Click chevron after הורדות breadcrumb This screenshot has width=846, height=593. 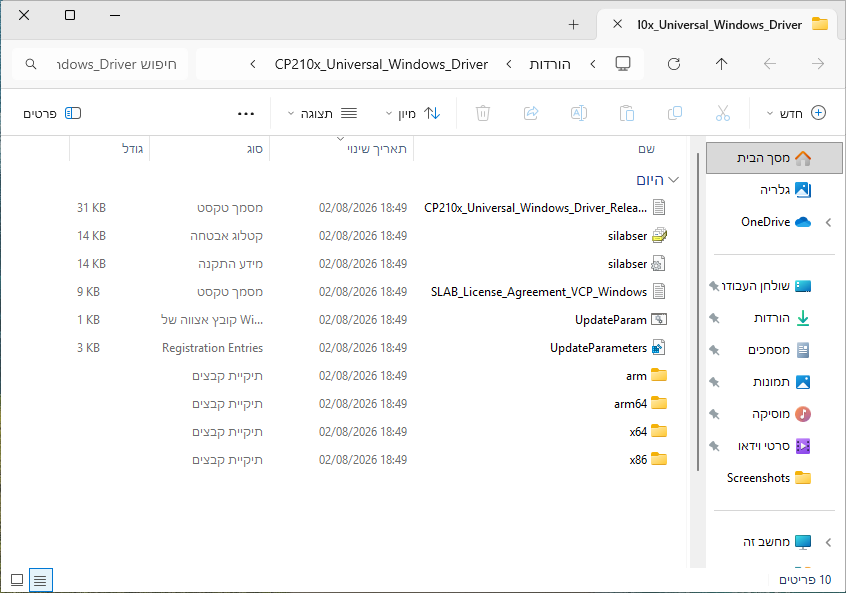[x=509, y=64]
